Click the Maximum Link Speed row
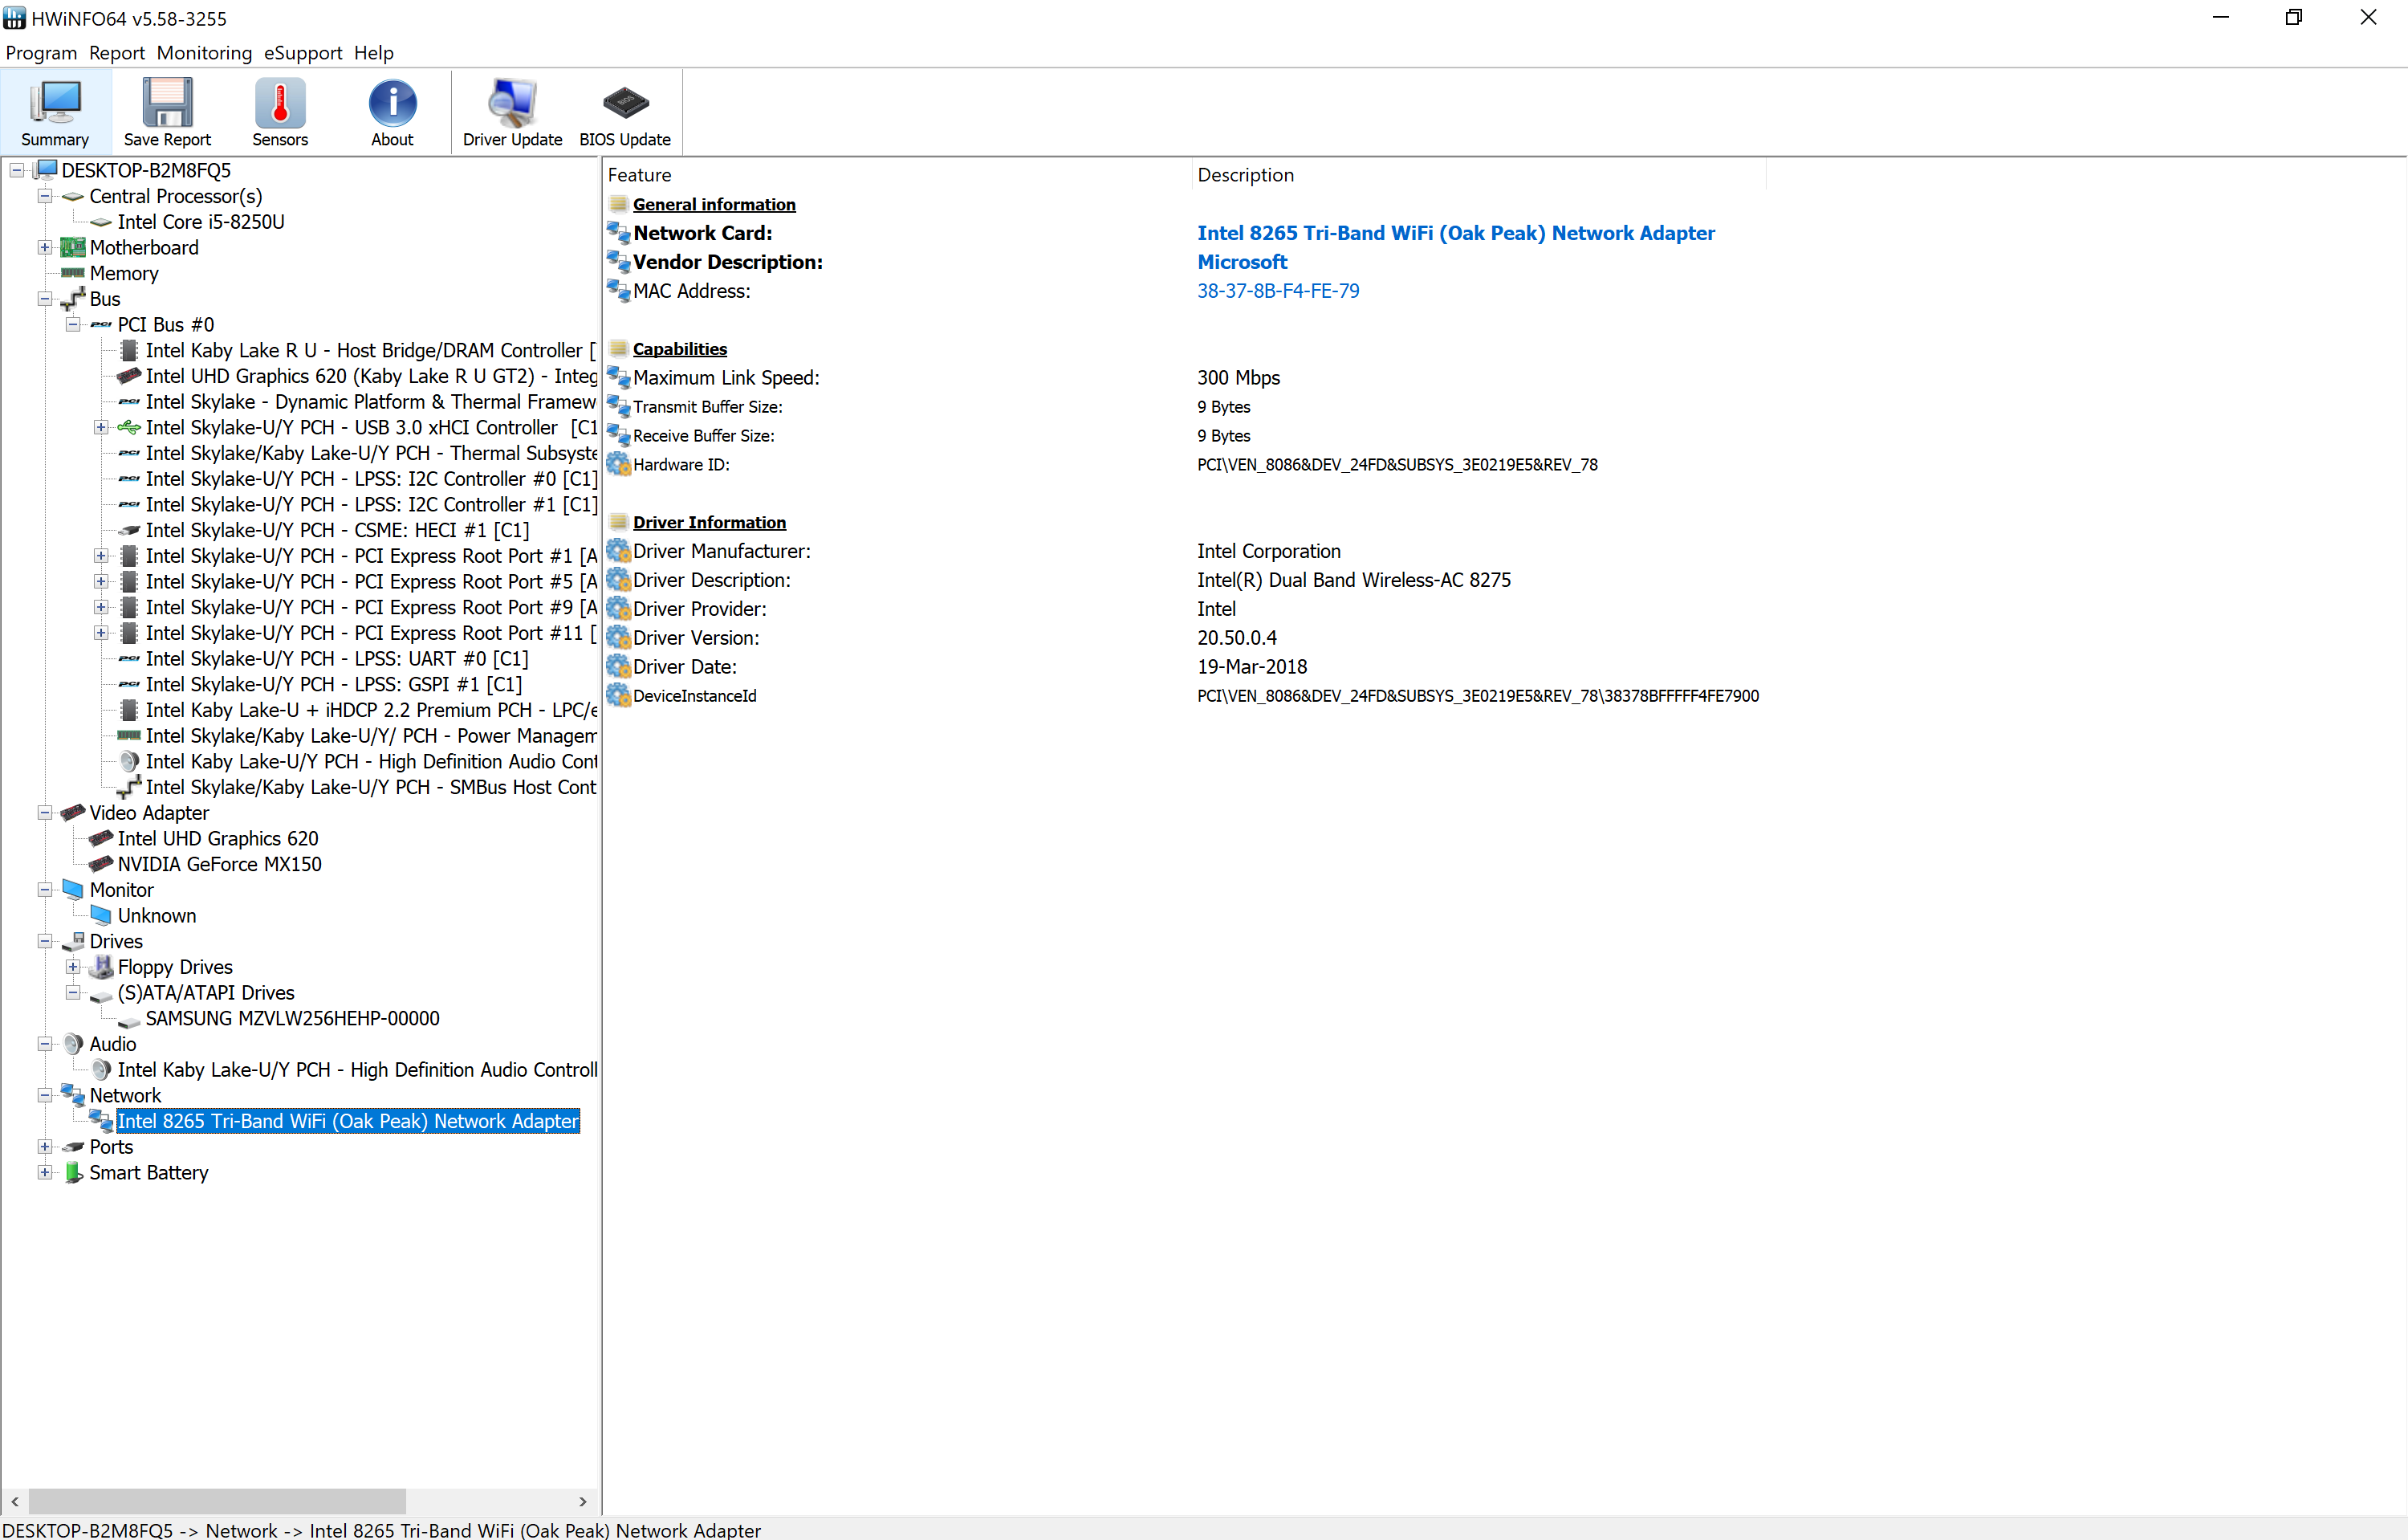This screenshot has height=1540, width=2408. pos(1185,378)
